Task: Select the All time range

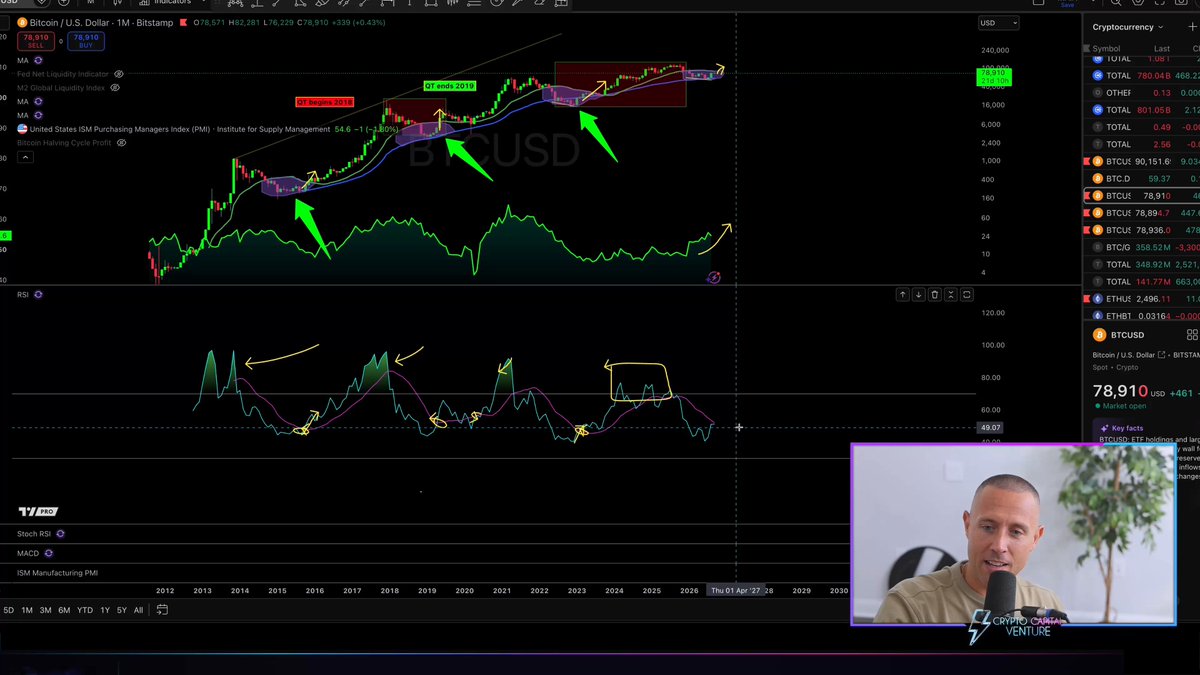Action: tap(138, 610)
